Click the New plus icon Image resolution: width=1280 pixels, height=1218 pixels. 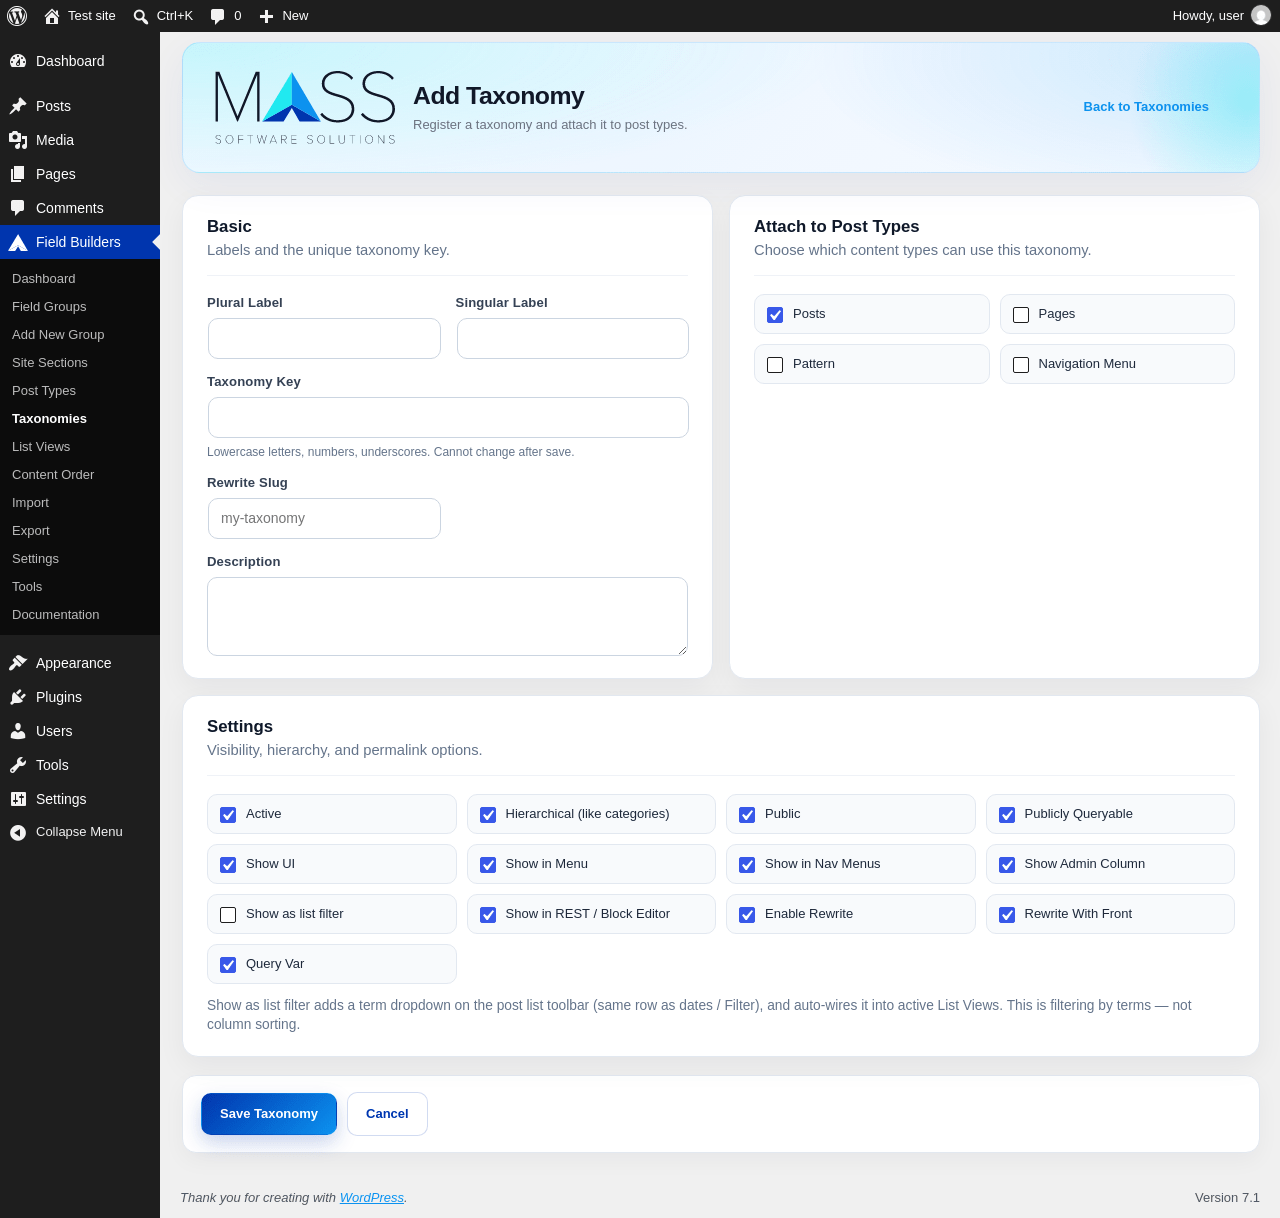pyautogui.click(x=266, y=16)
